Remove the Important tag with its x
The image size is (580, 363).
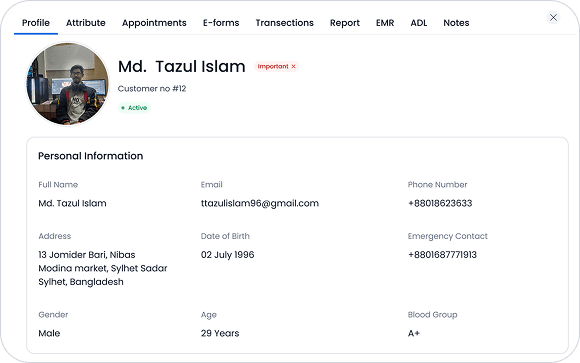(293, 67)
